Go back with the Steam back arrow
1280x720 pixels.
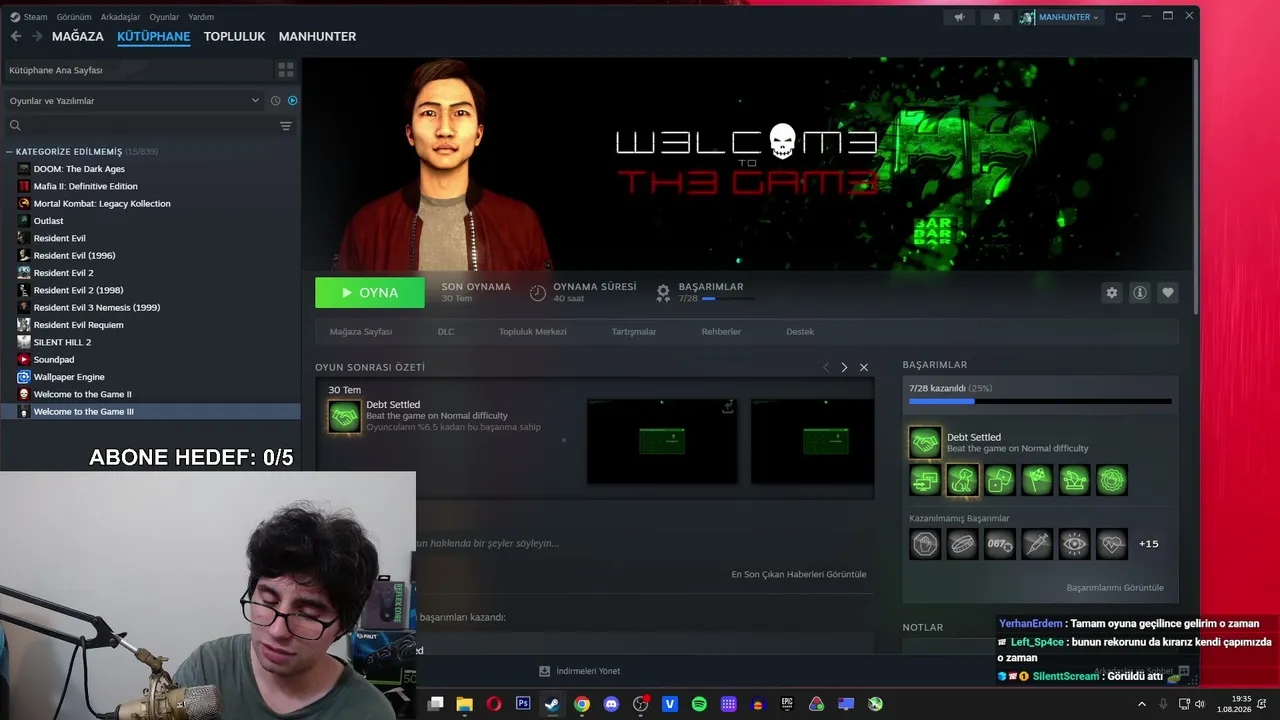pos(16,36)
